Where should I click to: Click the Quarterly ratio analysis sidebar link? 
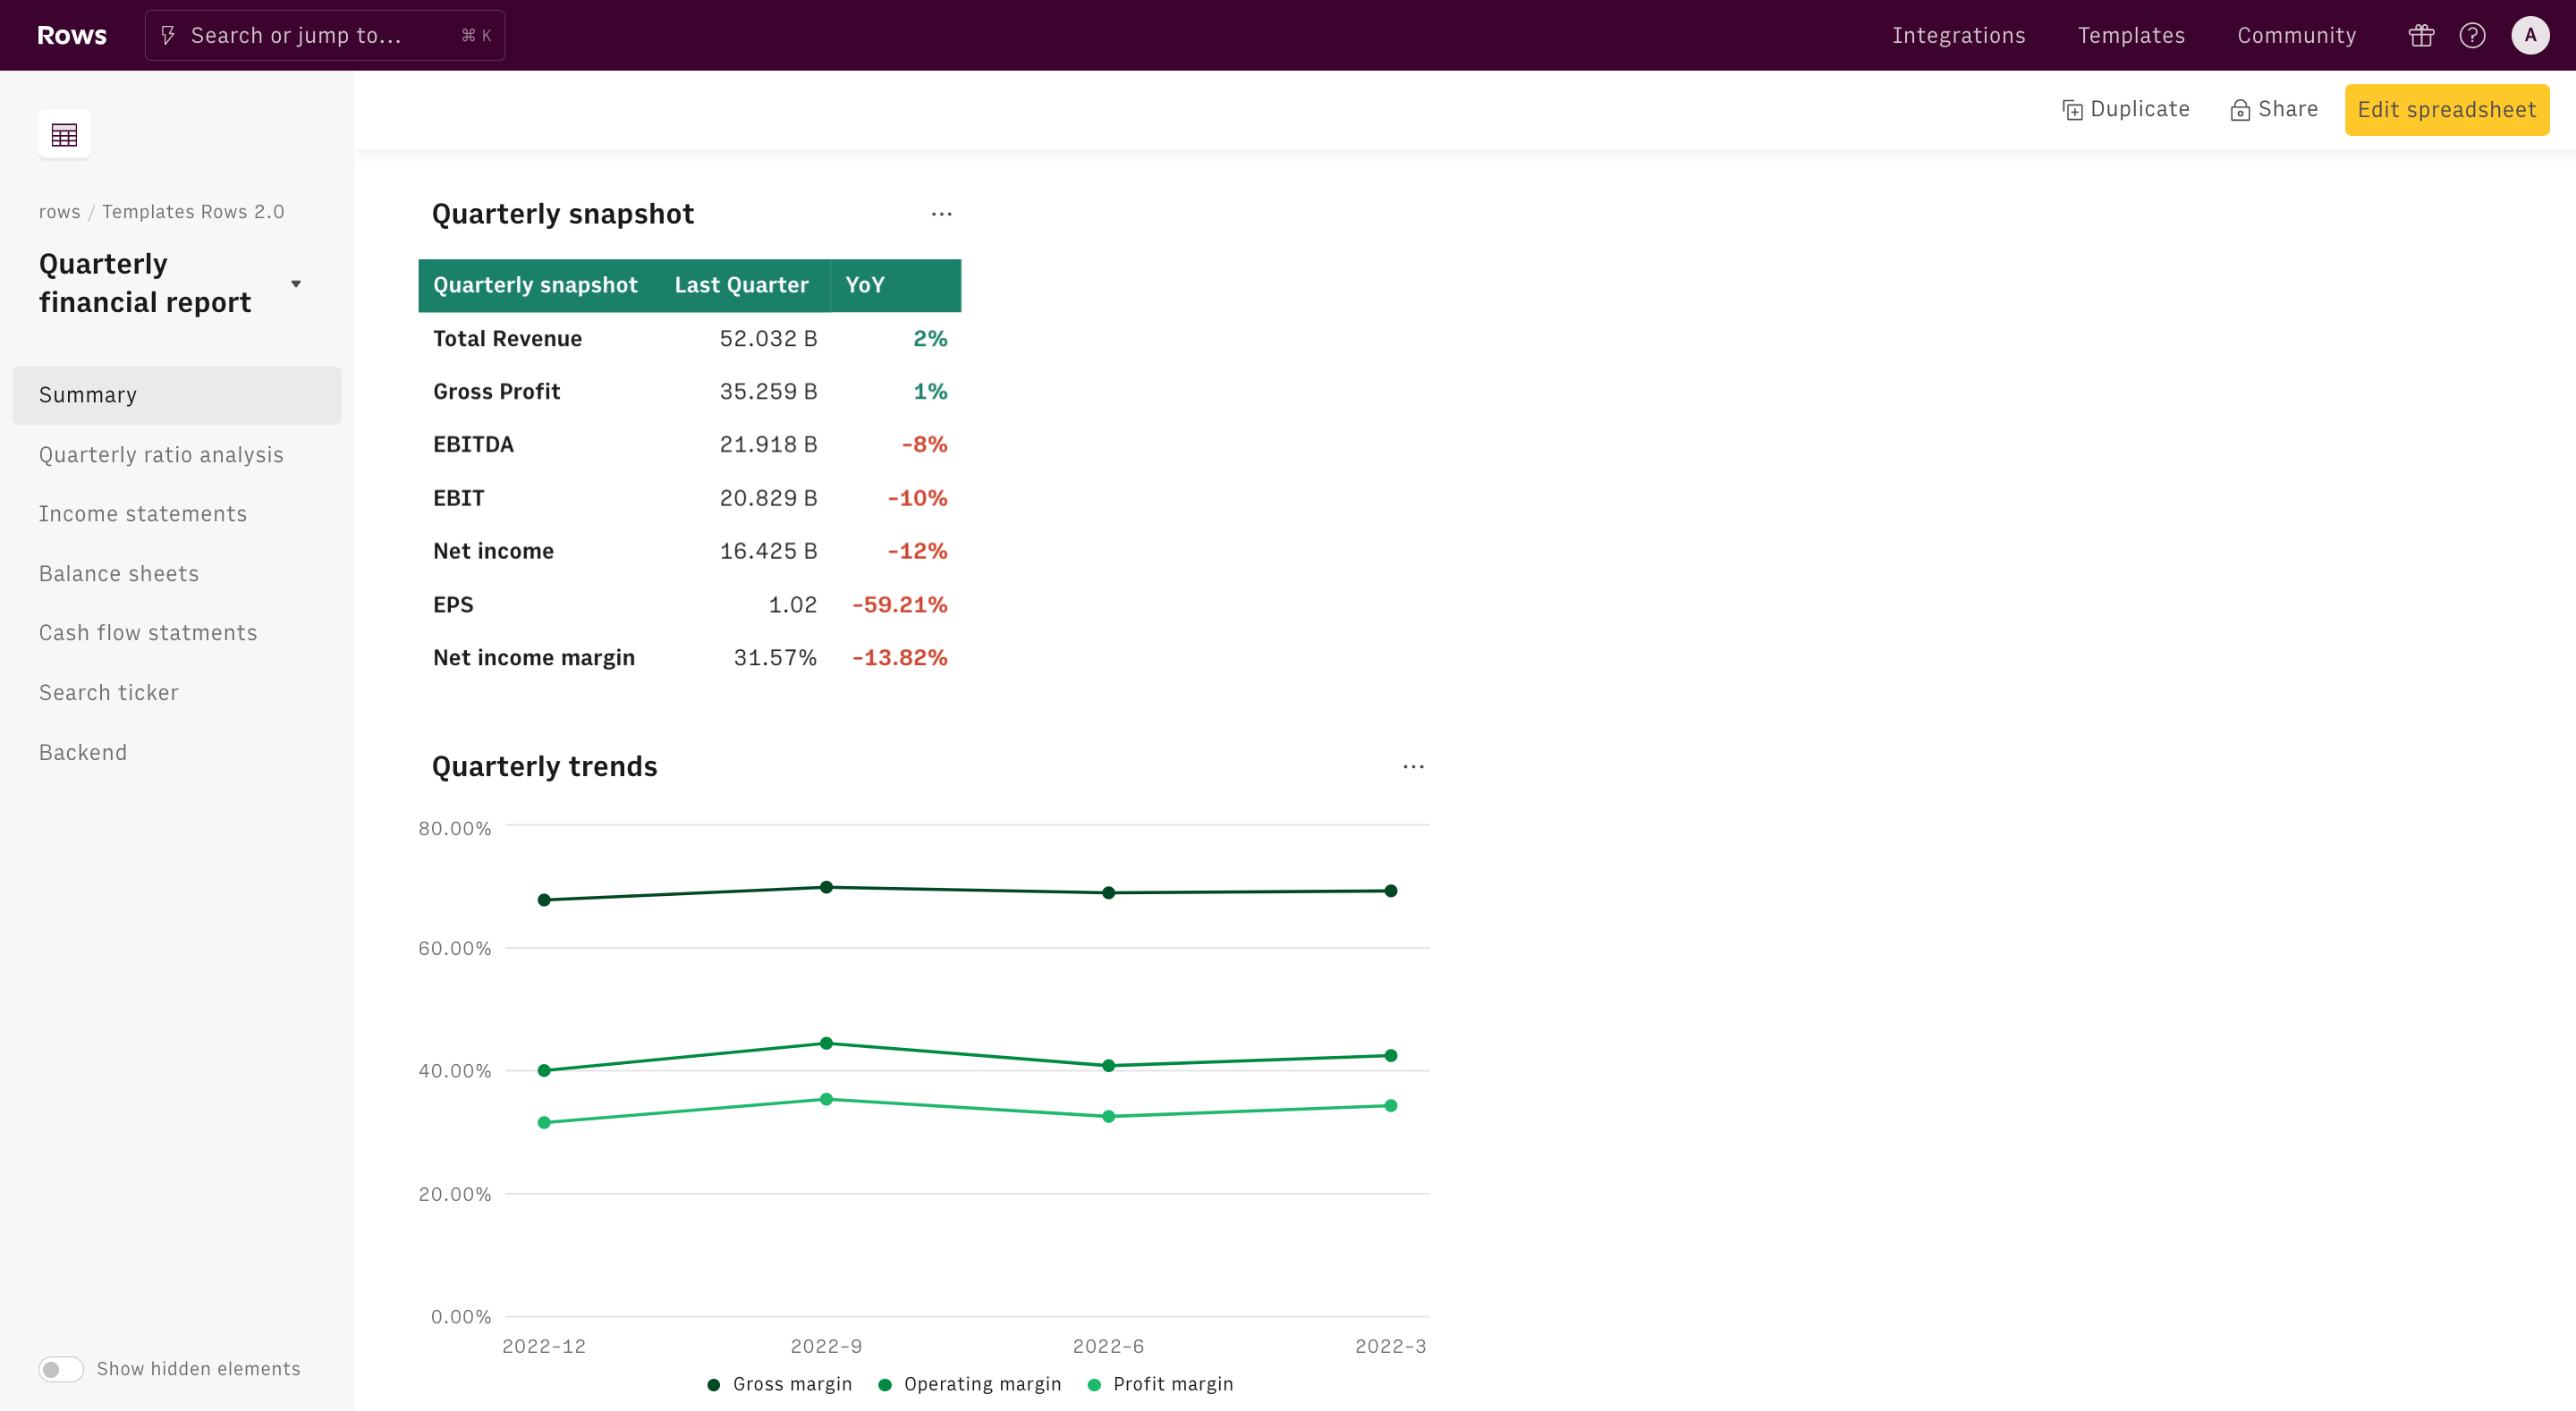tap(162, 453)
